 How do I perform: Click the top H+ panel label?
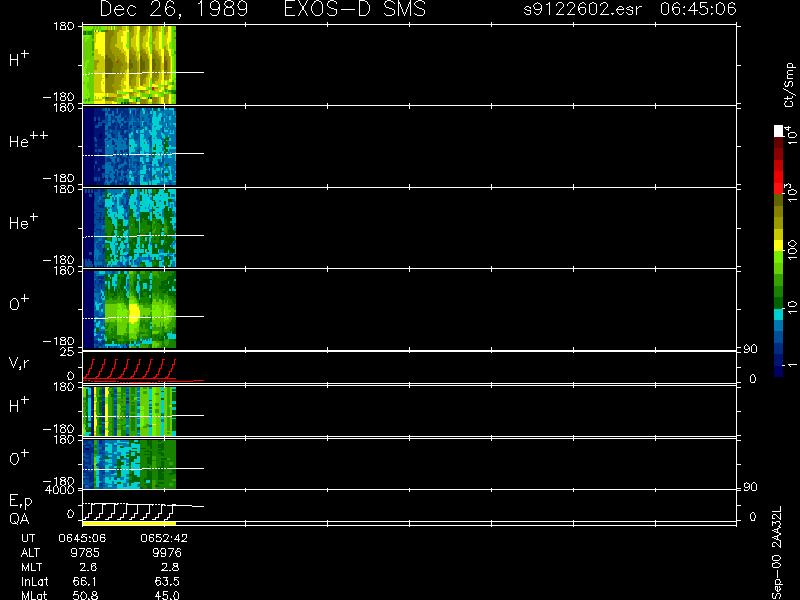[x=19, y=59]
